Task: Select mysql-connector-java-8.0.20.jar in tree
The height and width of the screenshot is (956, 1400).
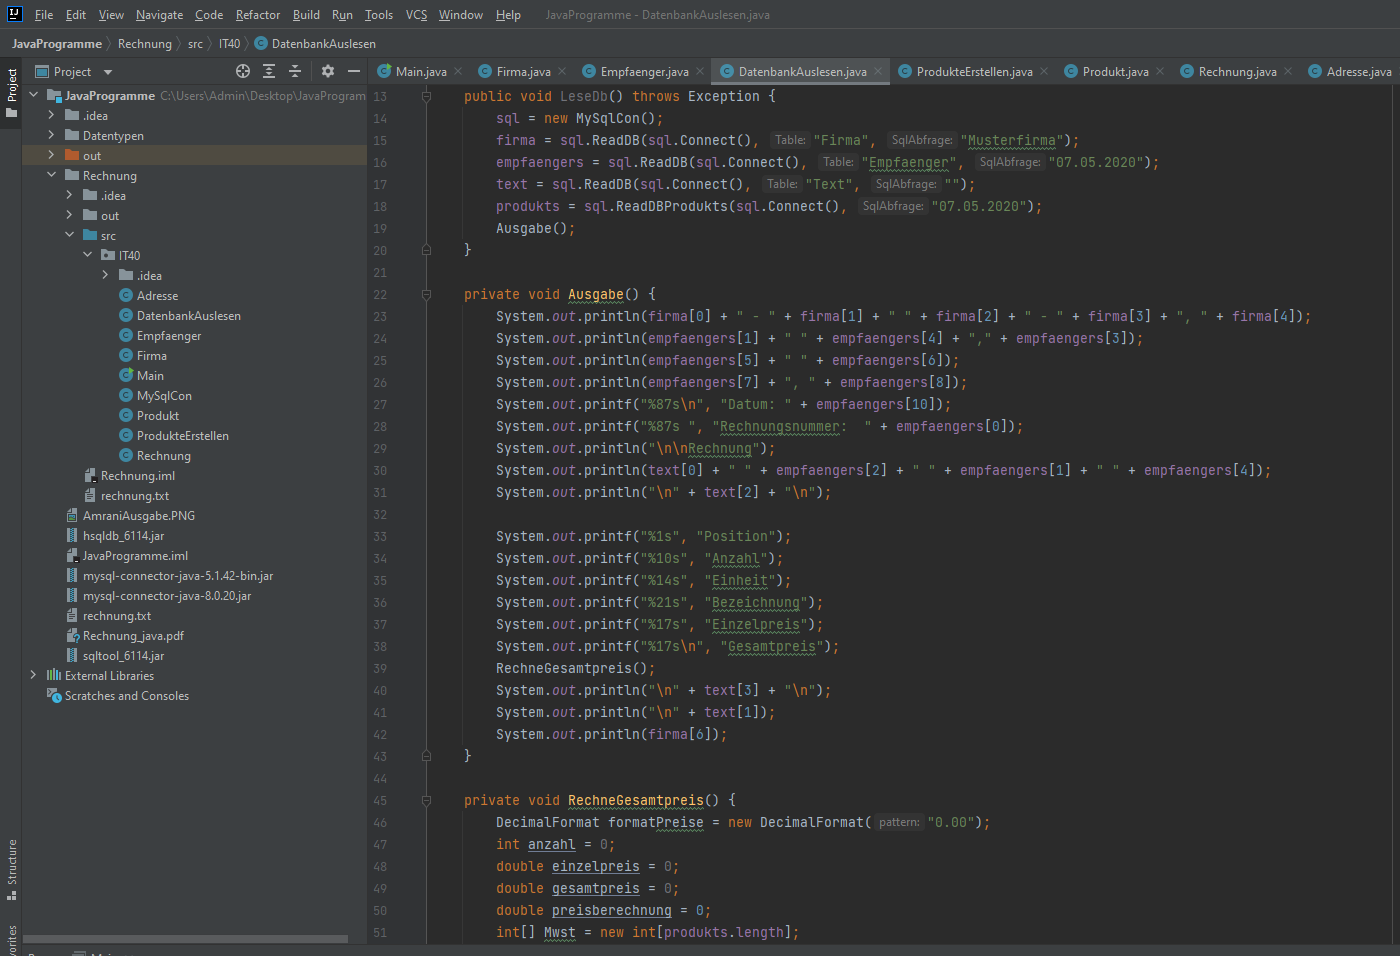Action: click(166, 596)
